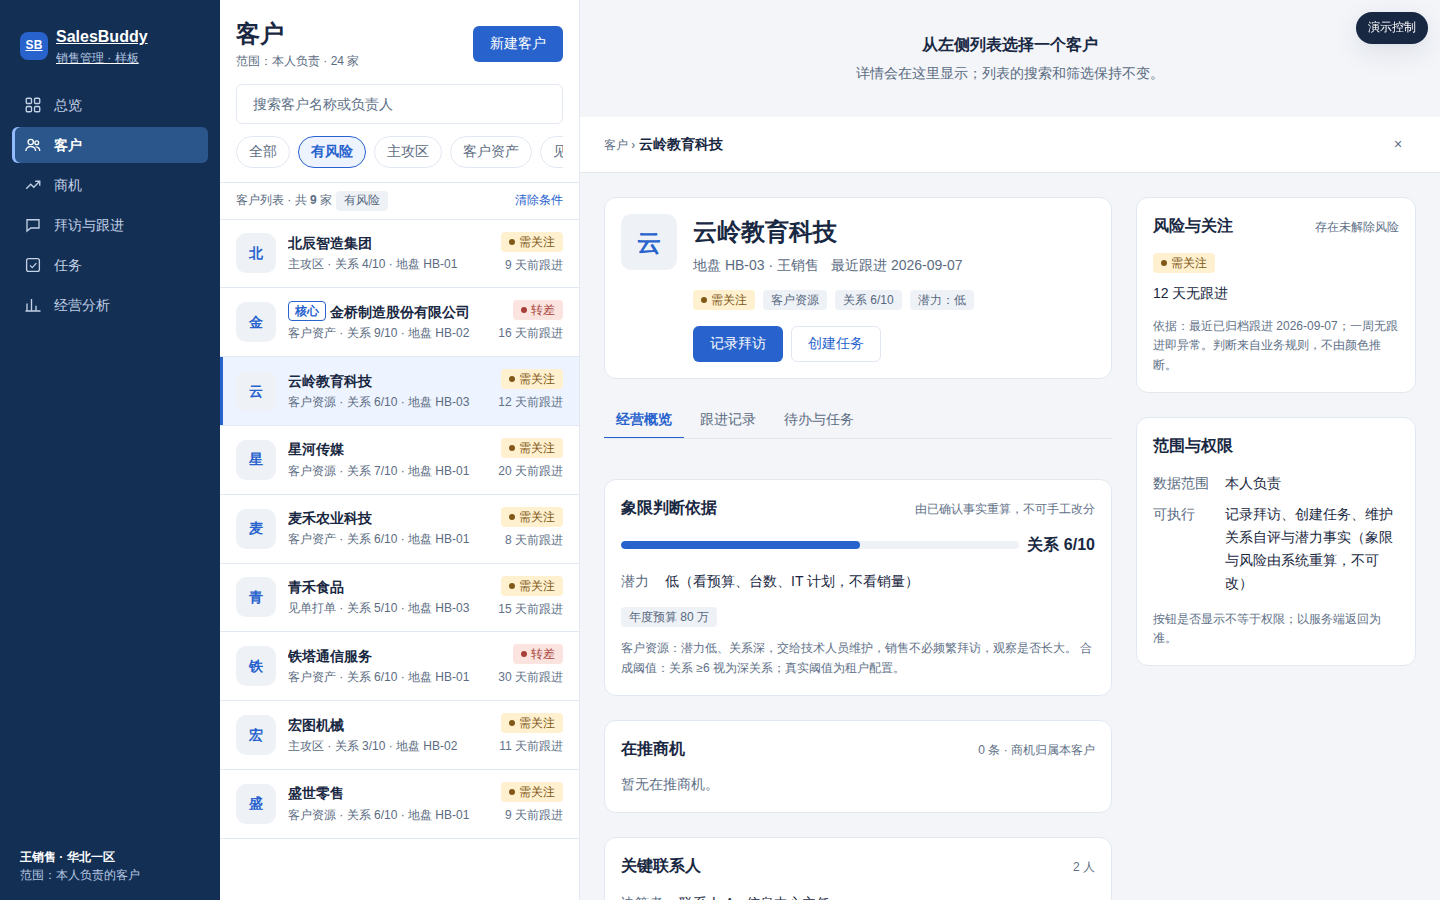Open the 商机 trend icon in sidebar
The height and width of the screenshot is (900, 1440).
pyautogui.click(x=33, y=185)
